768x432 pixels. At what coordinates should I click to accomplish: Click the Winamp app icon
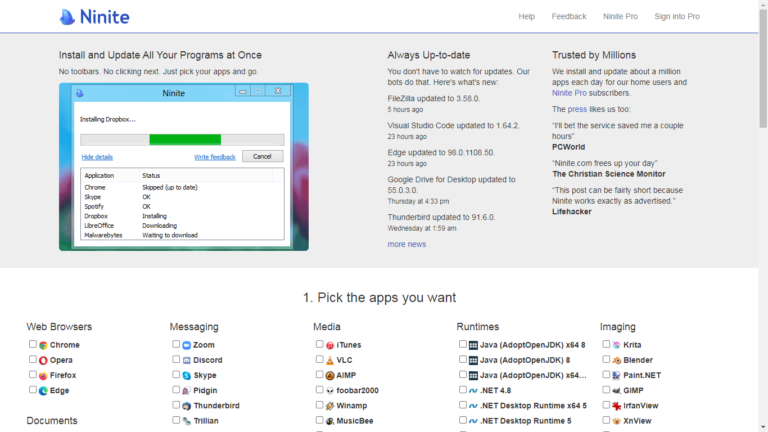point(330,406)
